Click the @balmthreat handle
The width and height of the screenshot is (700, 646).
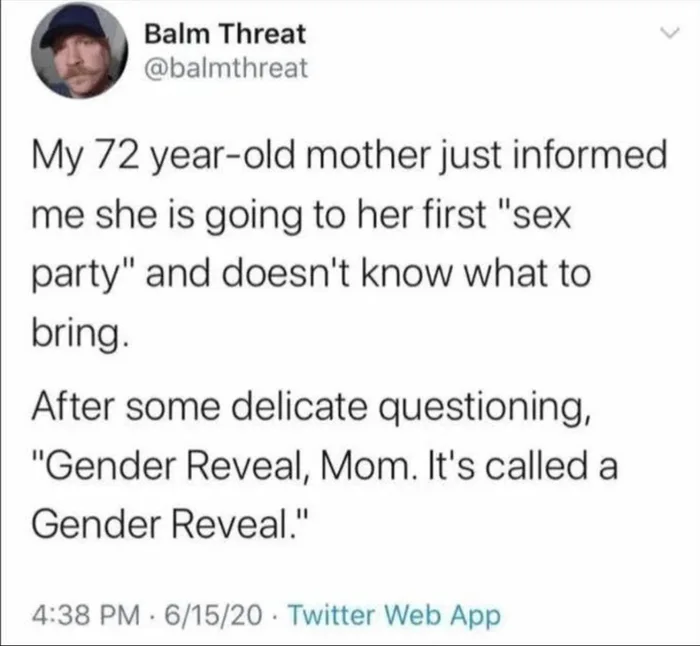pyautogui.click(x=220, y=68)
